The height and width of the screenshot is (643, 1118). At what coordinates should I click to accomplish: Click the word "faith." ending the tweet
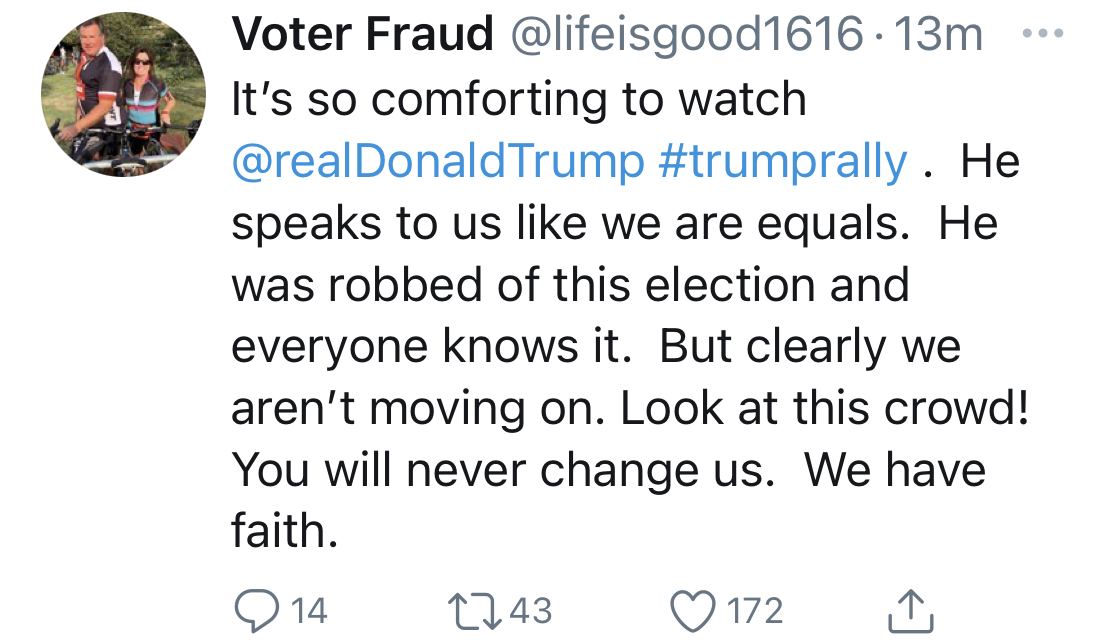click(x=285, y=531)
